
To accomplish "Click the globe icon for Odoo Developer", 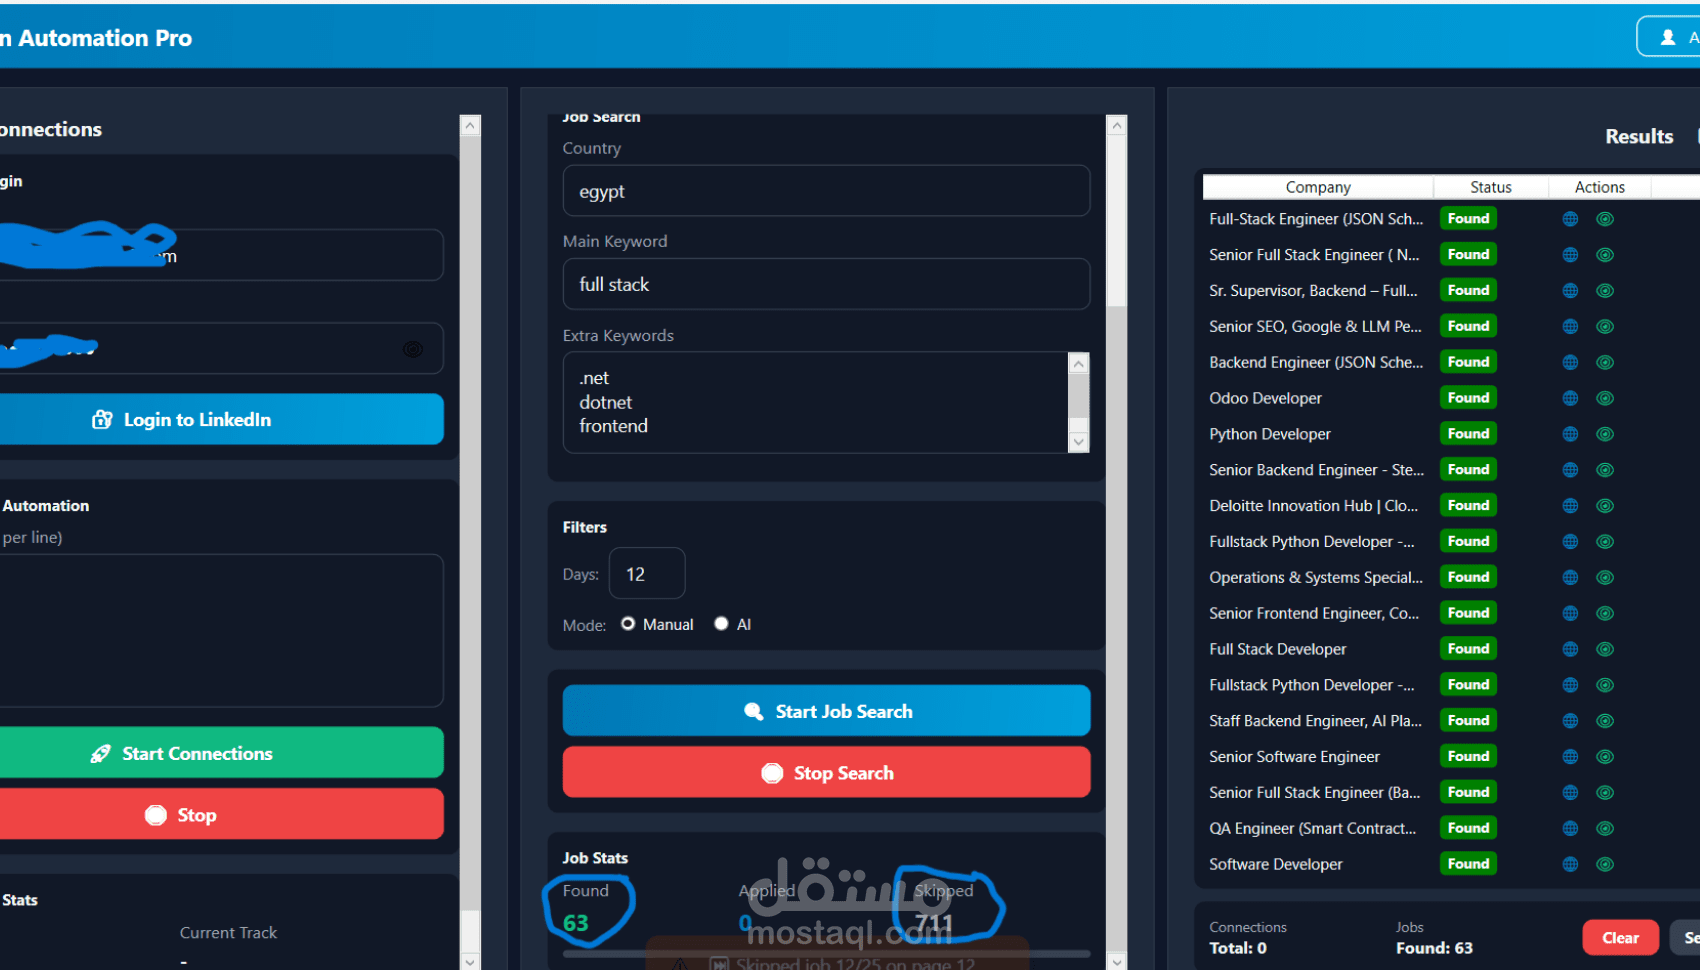I will 1570,398.
